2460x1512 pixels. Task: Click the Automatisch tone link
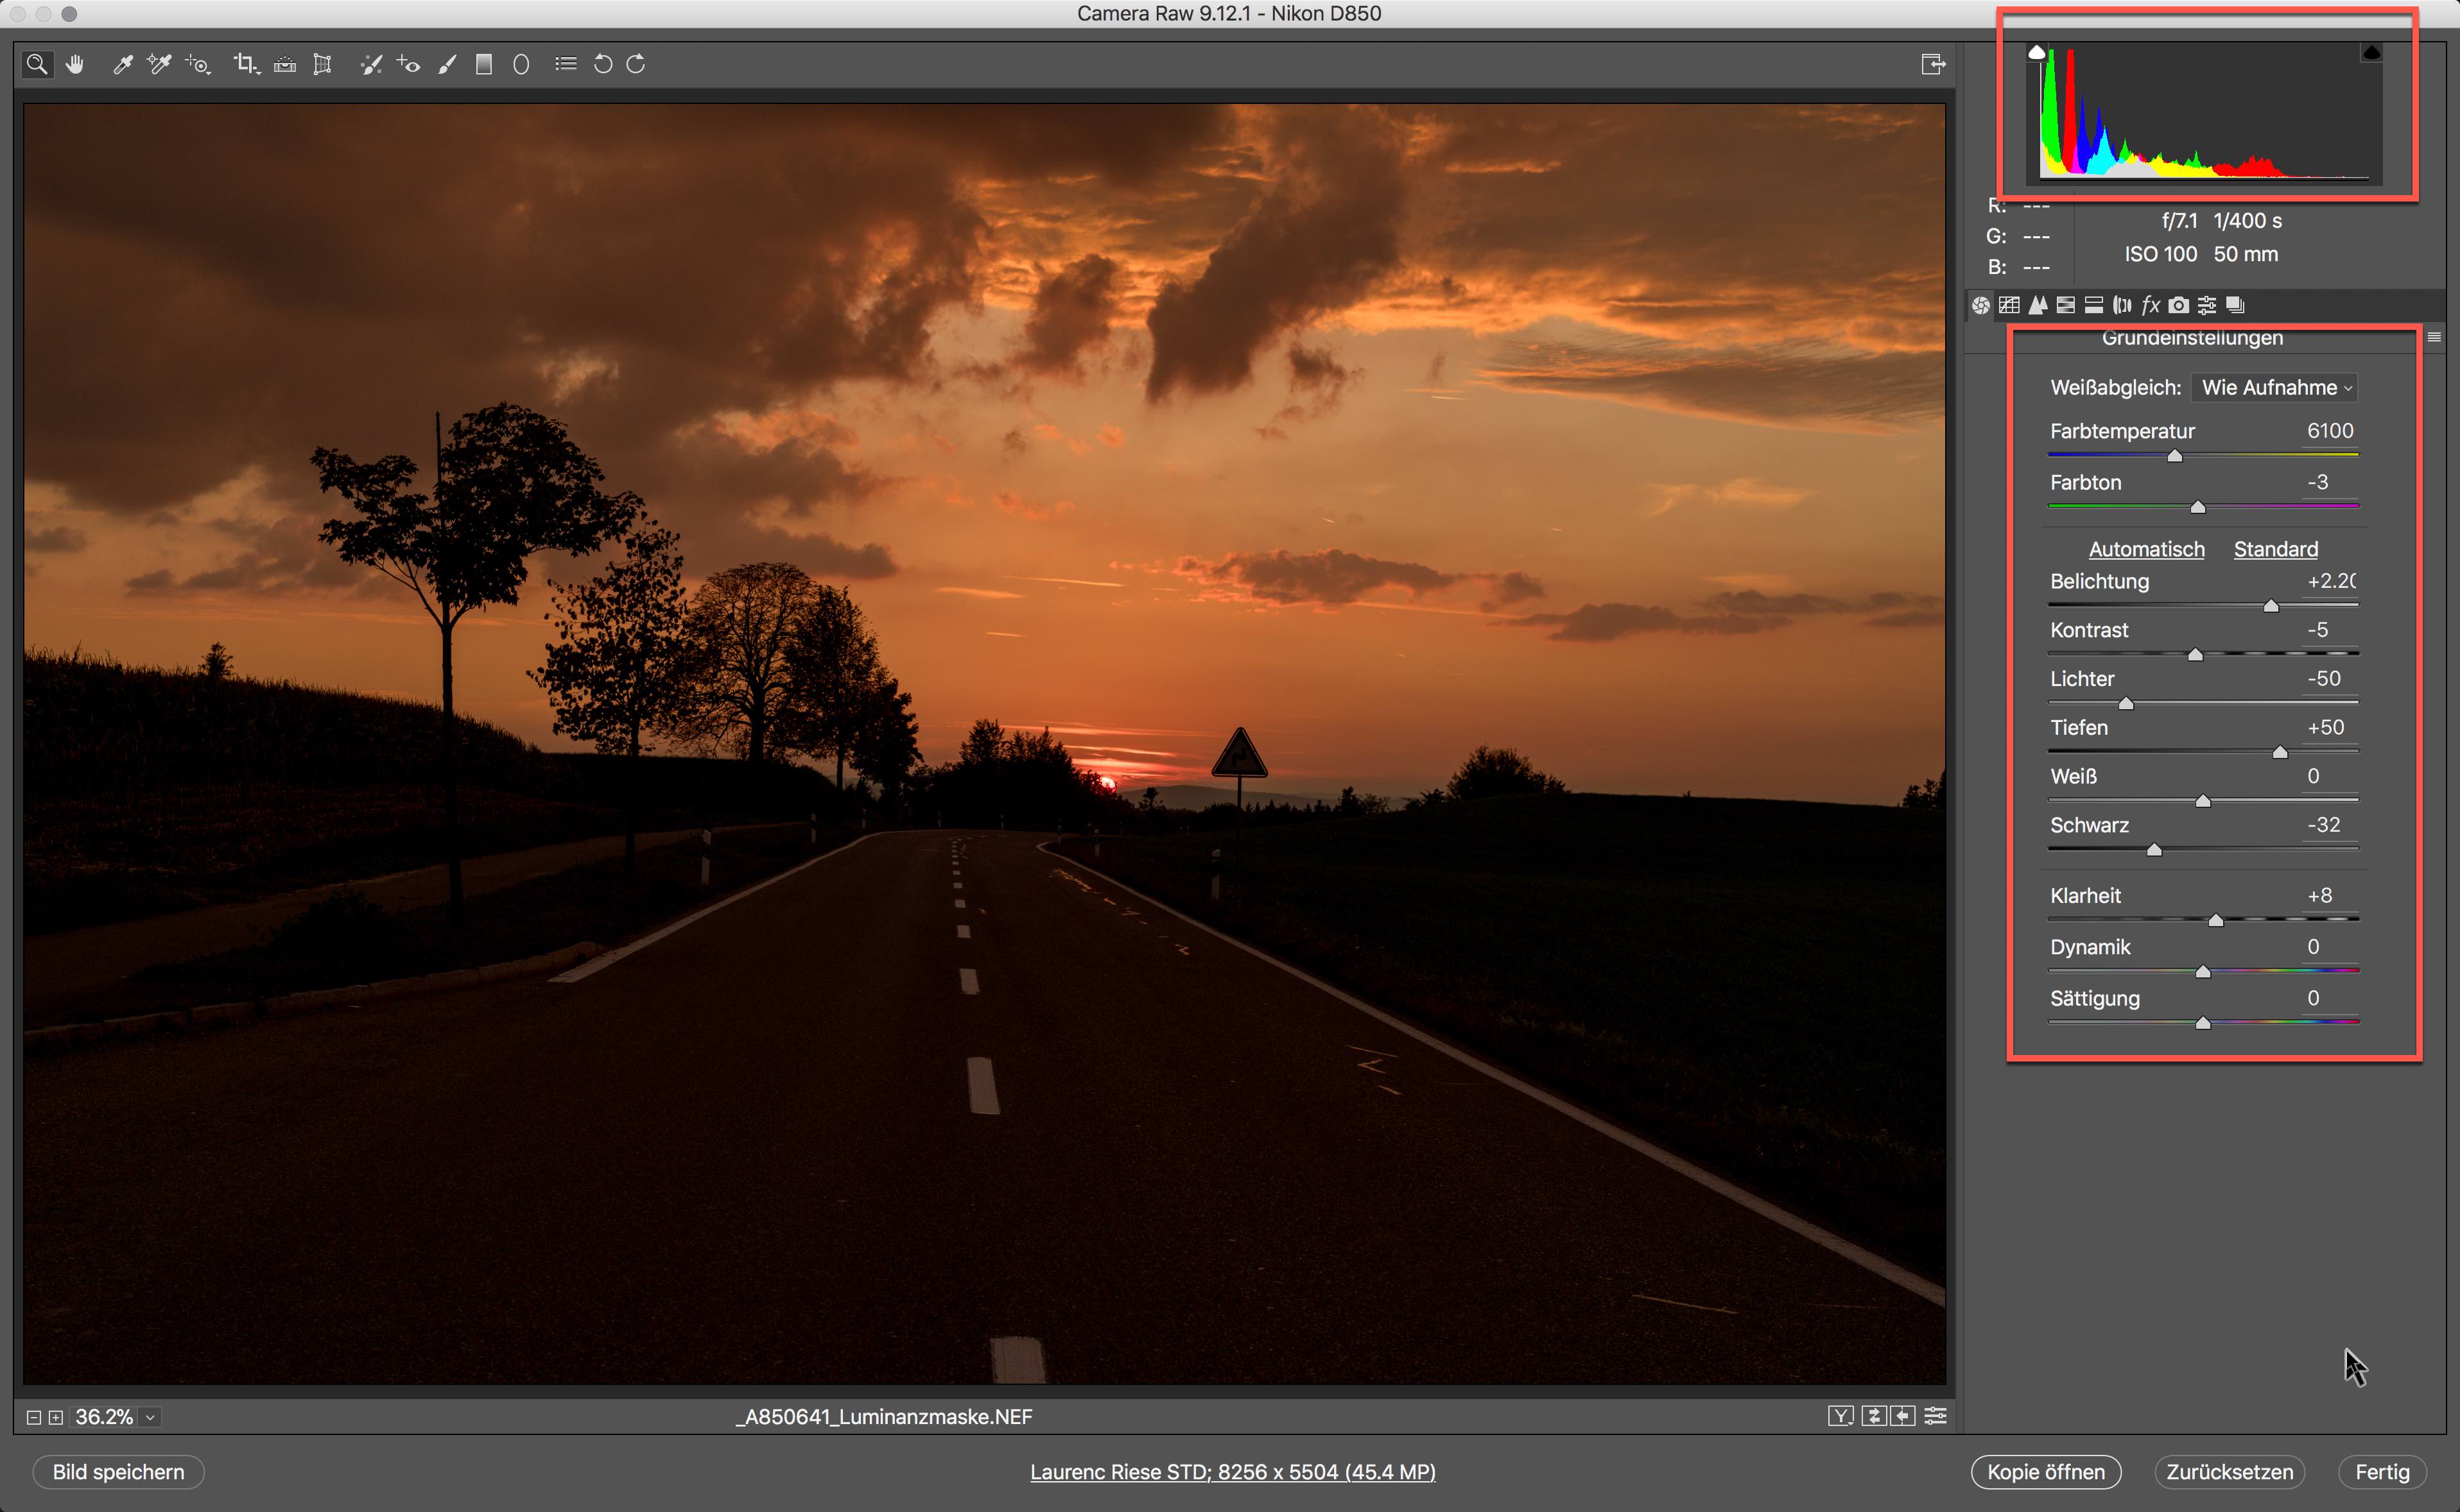2146,549
